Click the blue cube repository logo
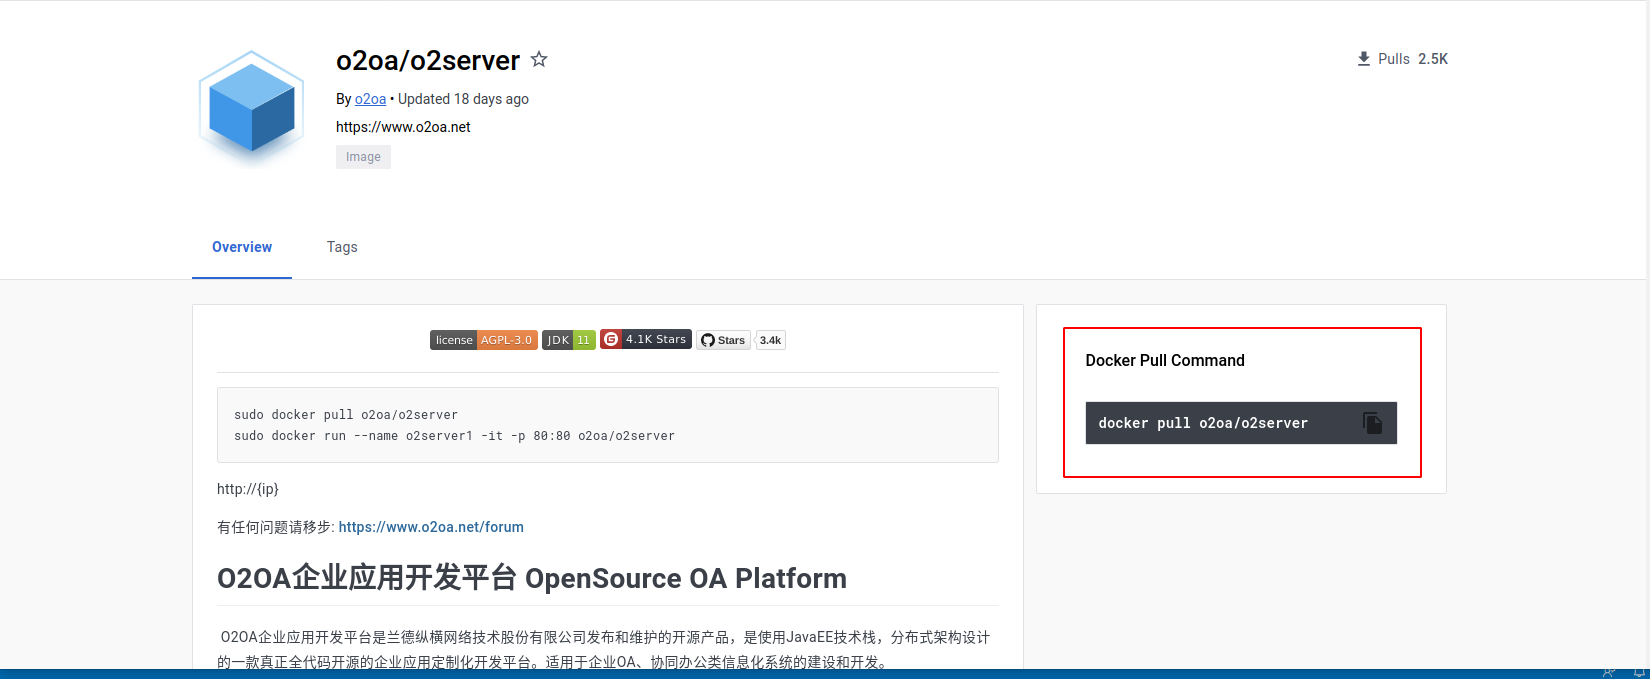 coord(251,107)
